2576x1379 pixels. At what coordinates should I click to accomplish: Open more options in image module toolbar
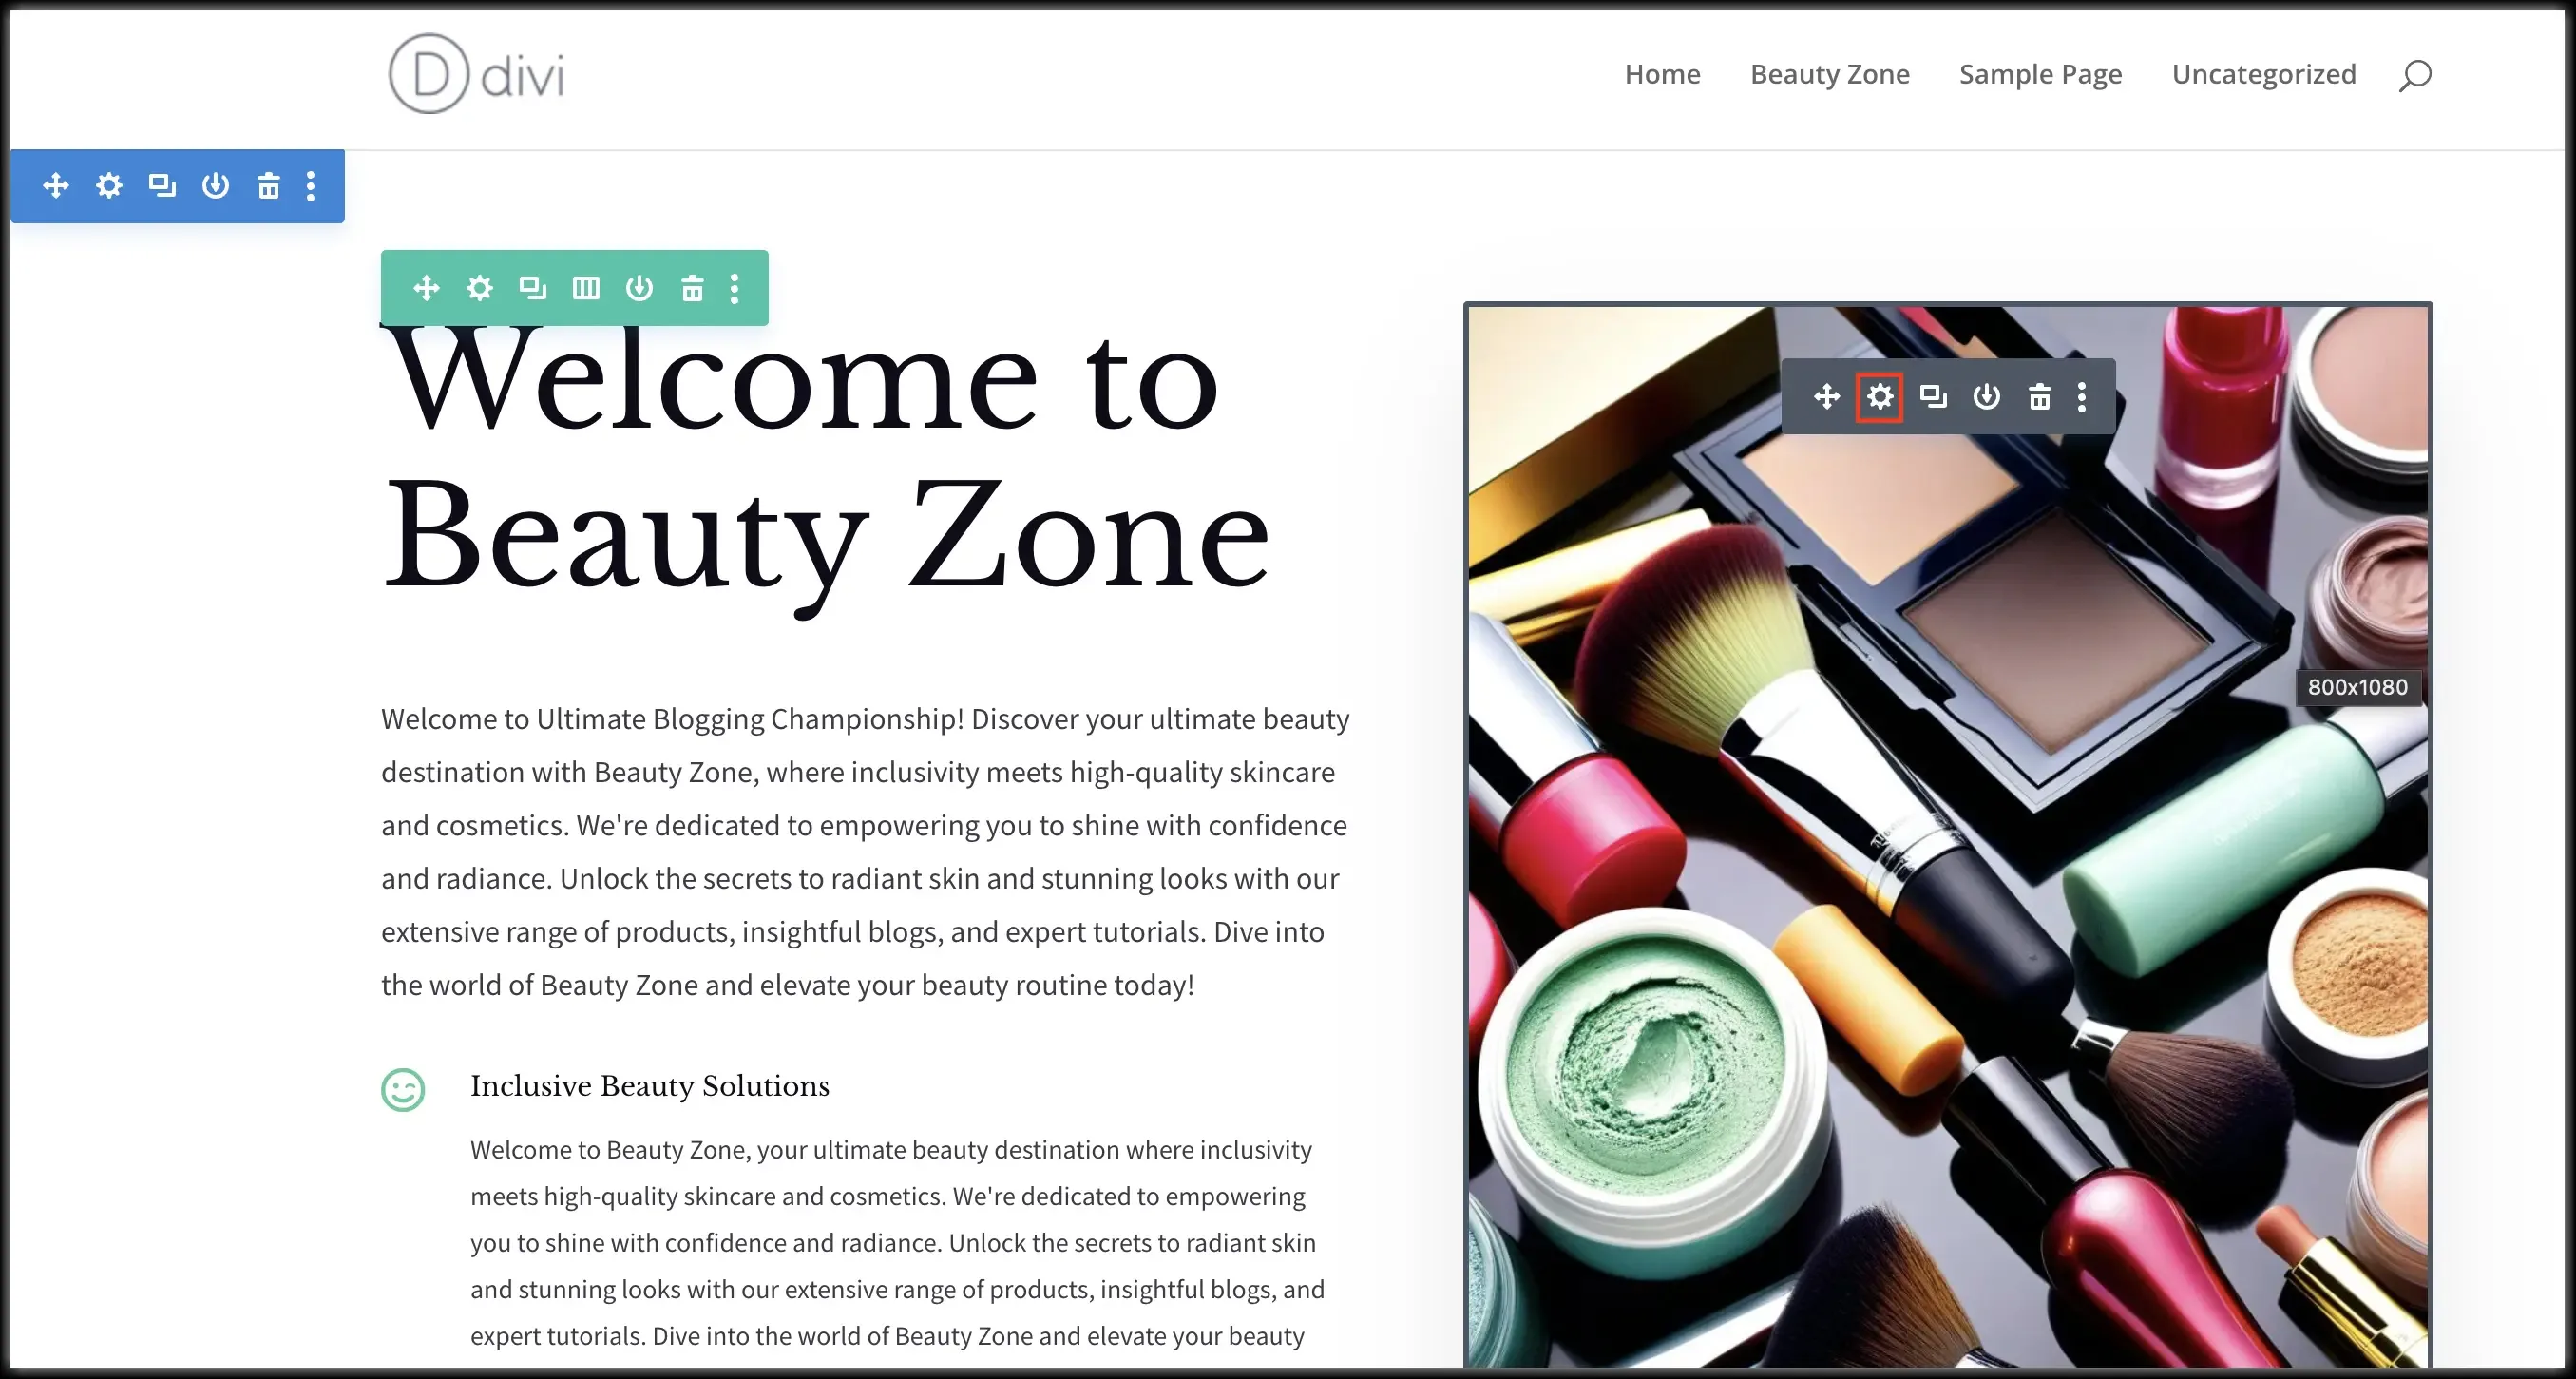point(2082,396)
